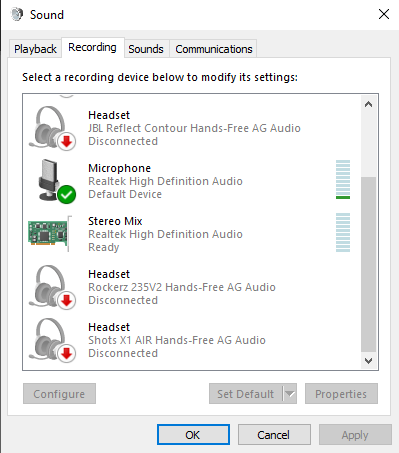This screenshot has width=399, height=453.
Task: Select the Stereo Mix sound card icon
Action: click(x=50, y=233)
